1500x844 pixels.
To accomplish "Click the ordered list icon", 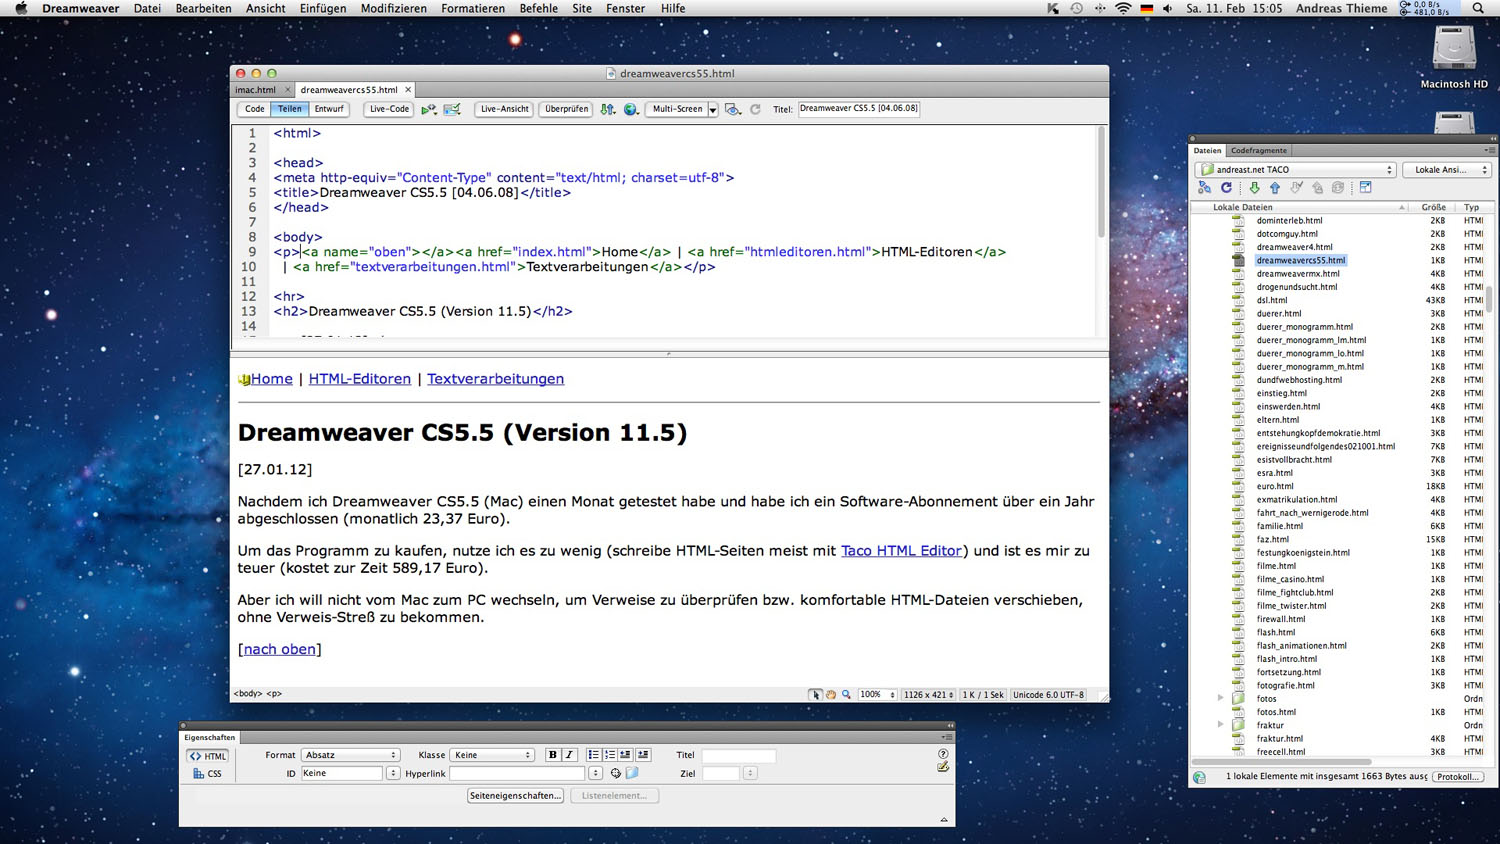I will click(x=610, y=755).
